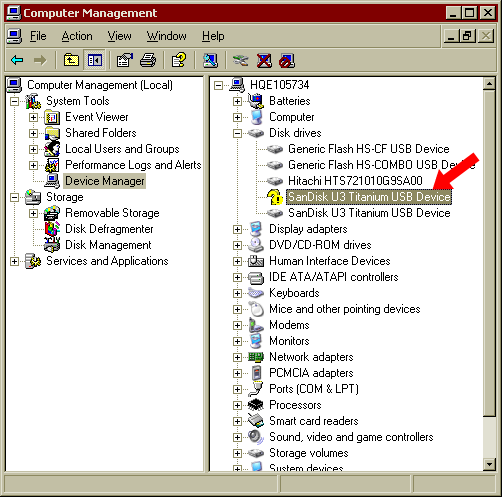Open the View menu
This screenshot has width=502, height=497.
119,36
